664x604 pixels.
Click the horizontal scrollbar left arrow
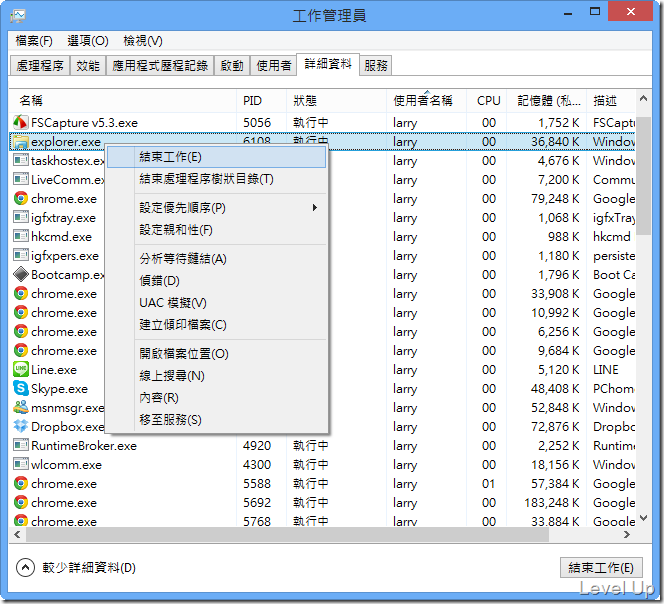coord(17,535)
